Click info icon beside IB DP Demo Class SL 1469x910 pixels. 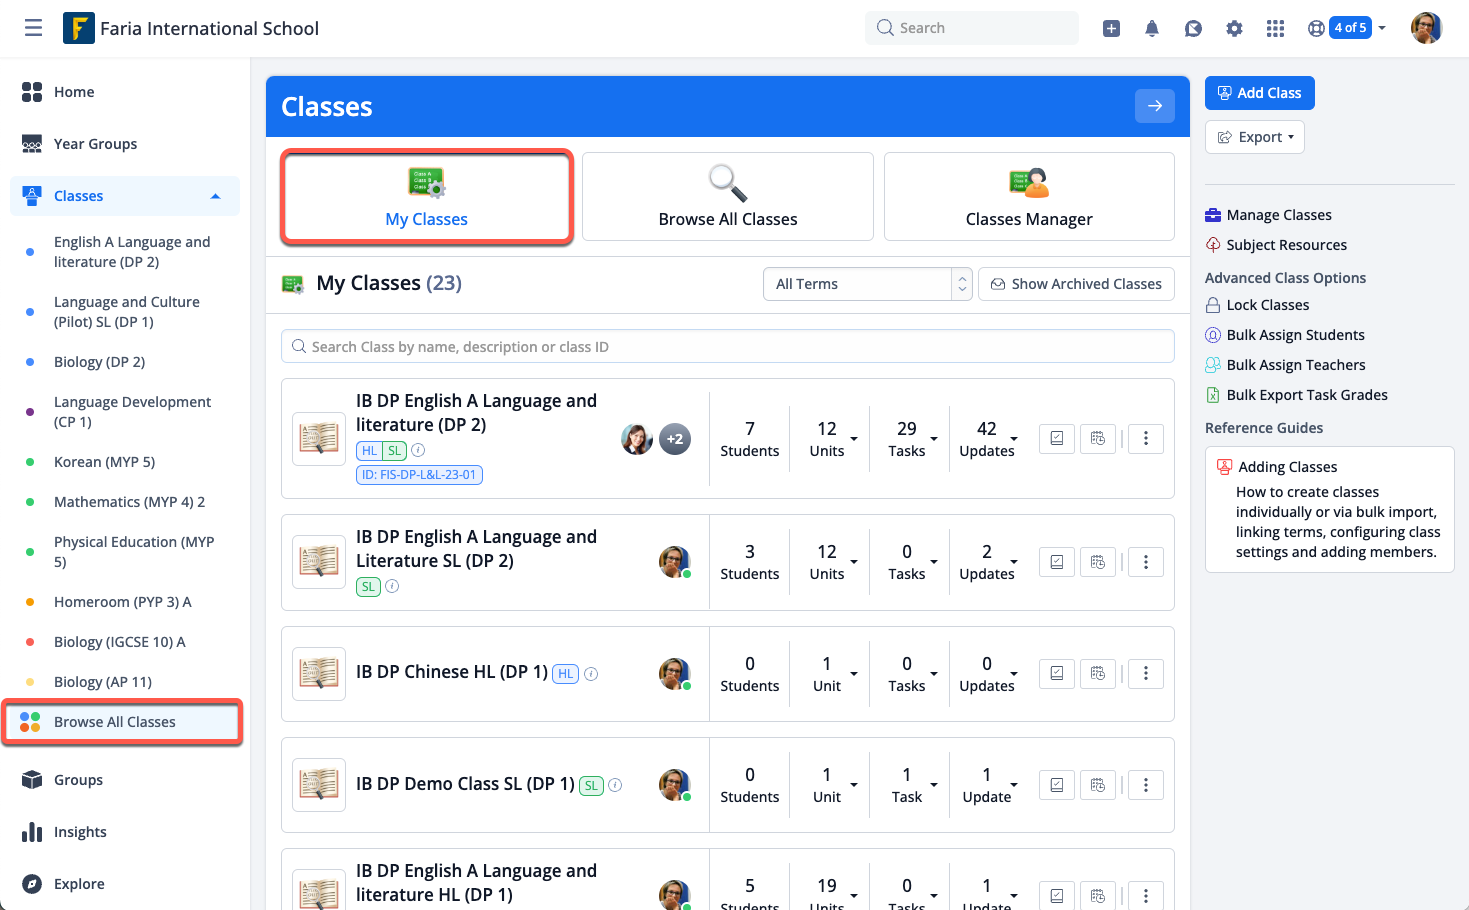pyautogui.click(x=615, y=785)
